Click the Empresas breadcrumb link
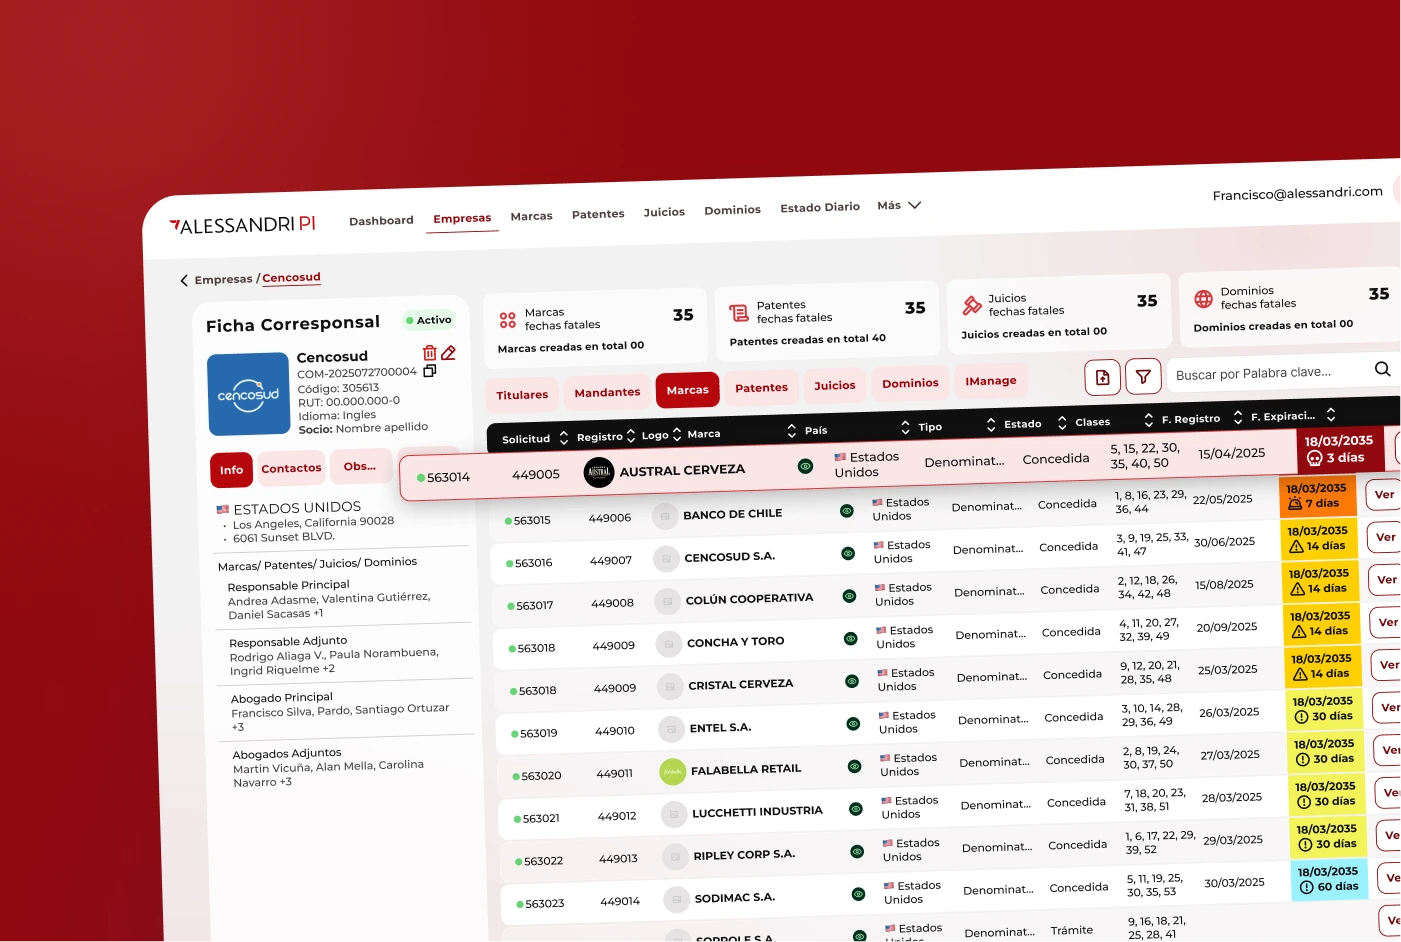The width and height of the screenshot is (1401, 942). [x=223, y=280]
